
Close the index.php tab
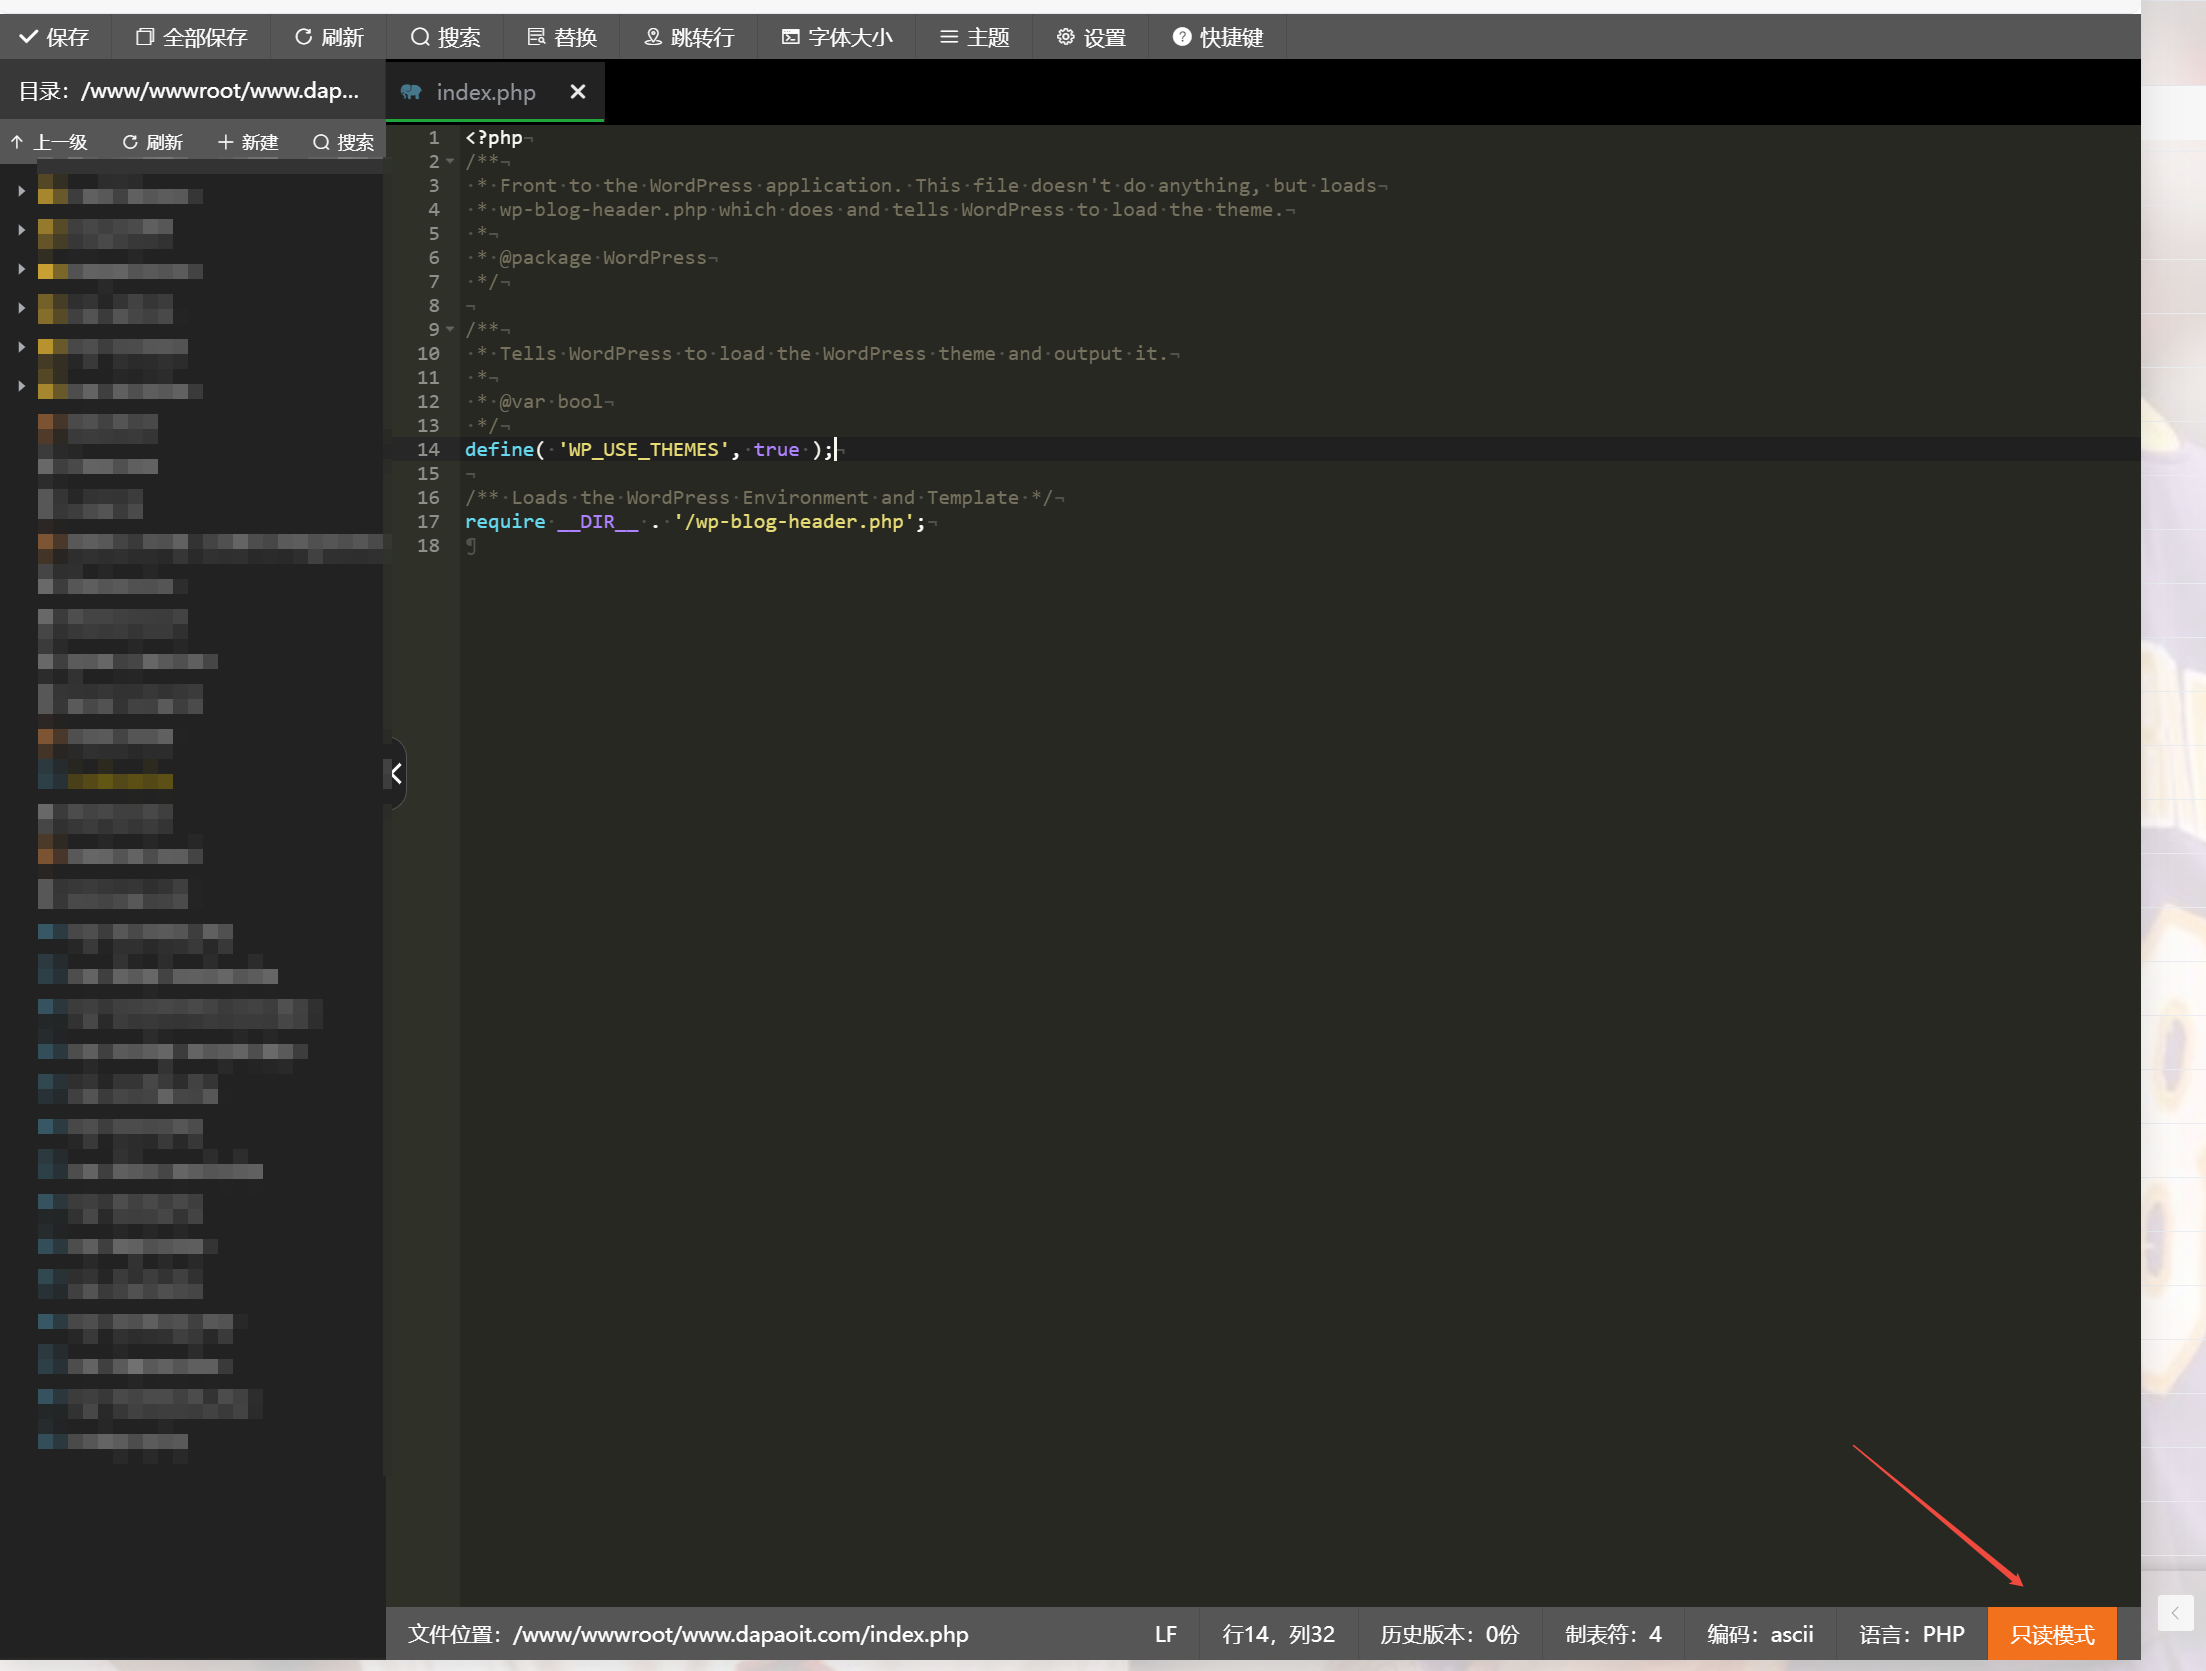tap(577, 92)
